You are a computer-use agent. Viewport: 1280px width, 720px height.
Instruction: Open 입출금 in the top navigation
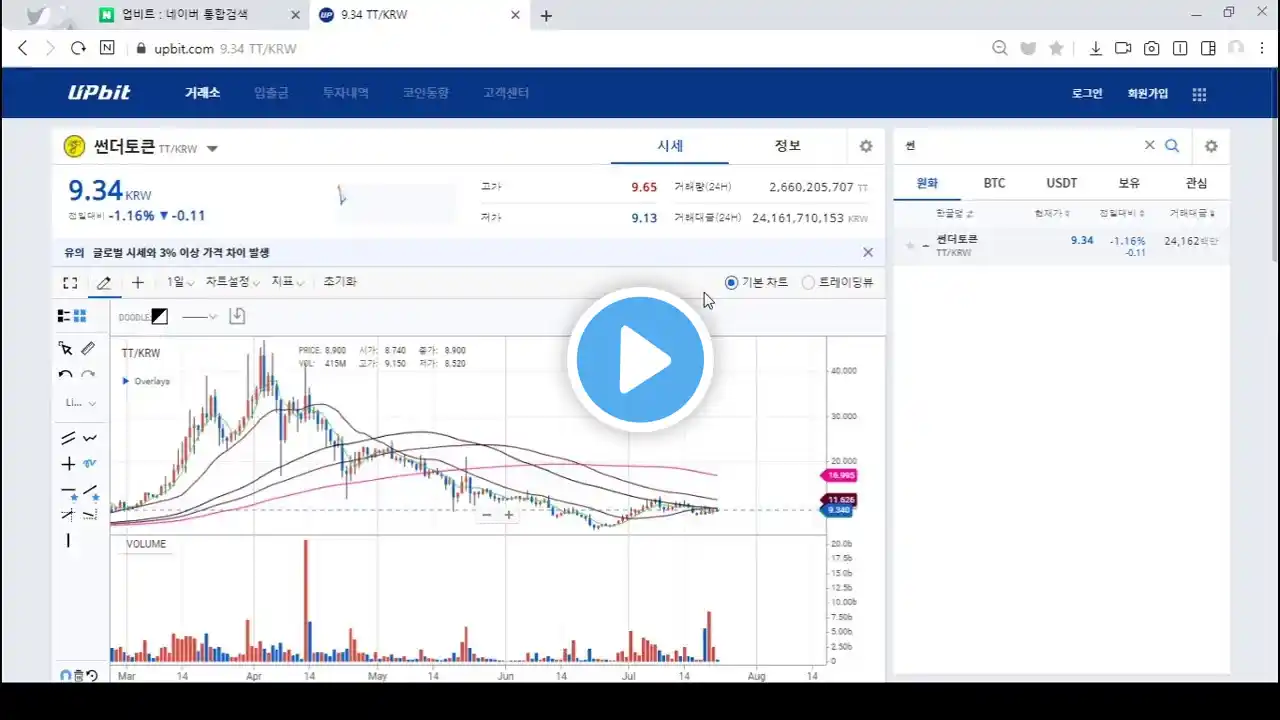click(x=271, y=93)
